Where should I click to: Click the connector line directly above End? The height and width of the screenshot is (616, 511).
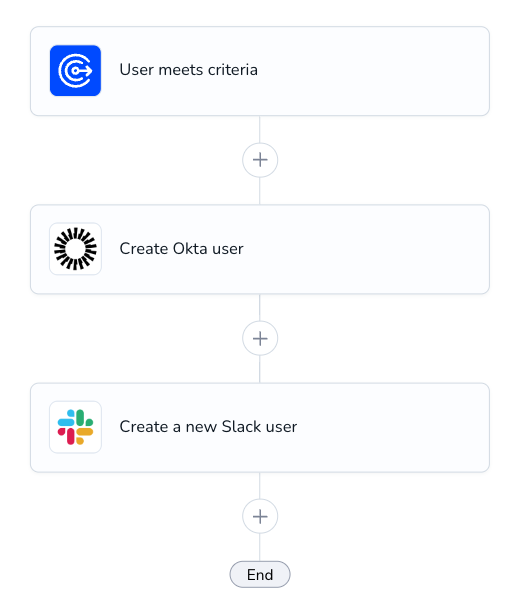[260, 547]
